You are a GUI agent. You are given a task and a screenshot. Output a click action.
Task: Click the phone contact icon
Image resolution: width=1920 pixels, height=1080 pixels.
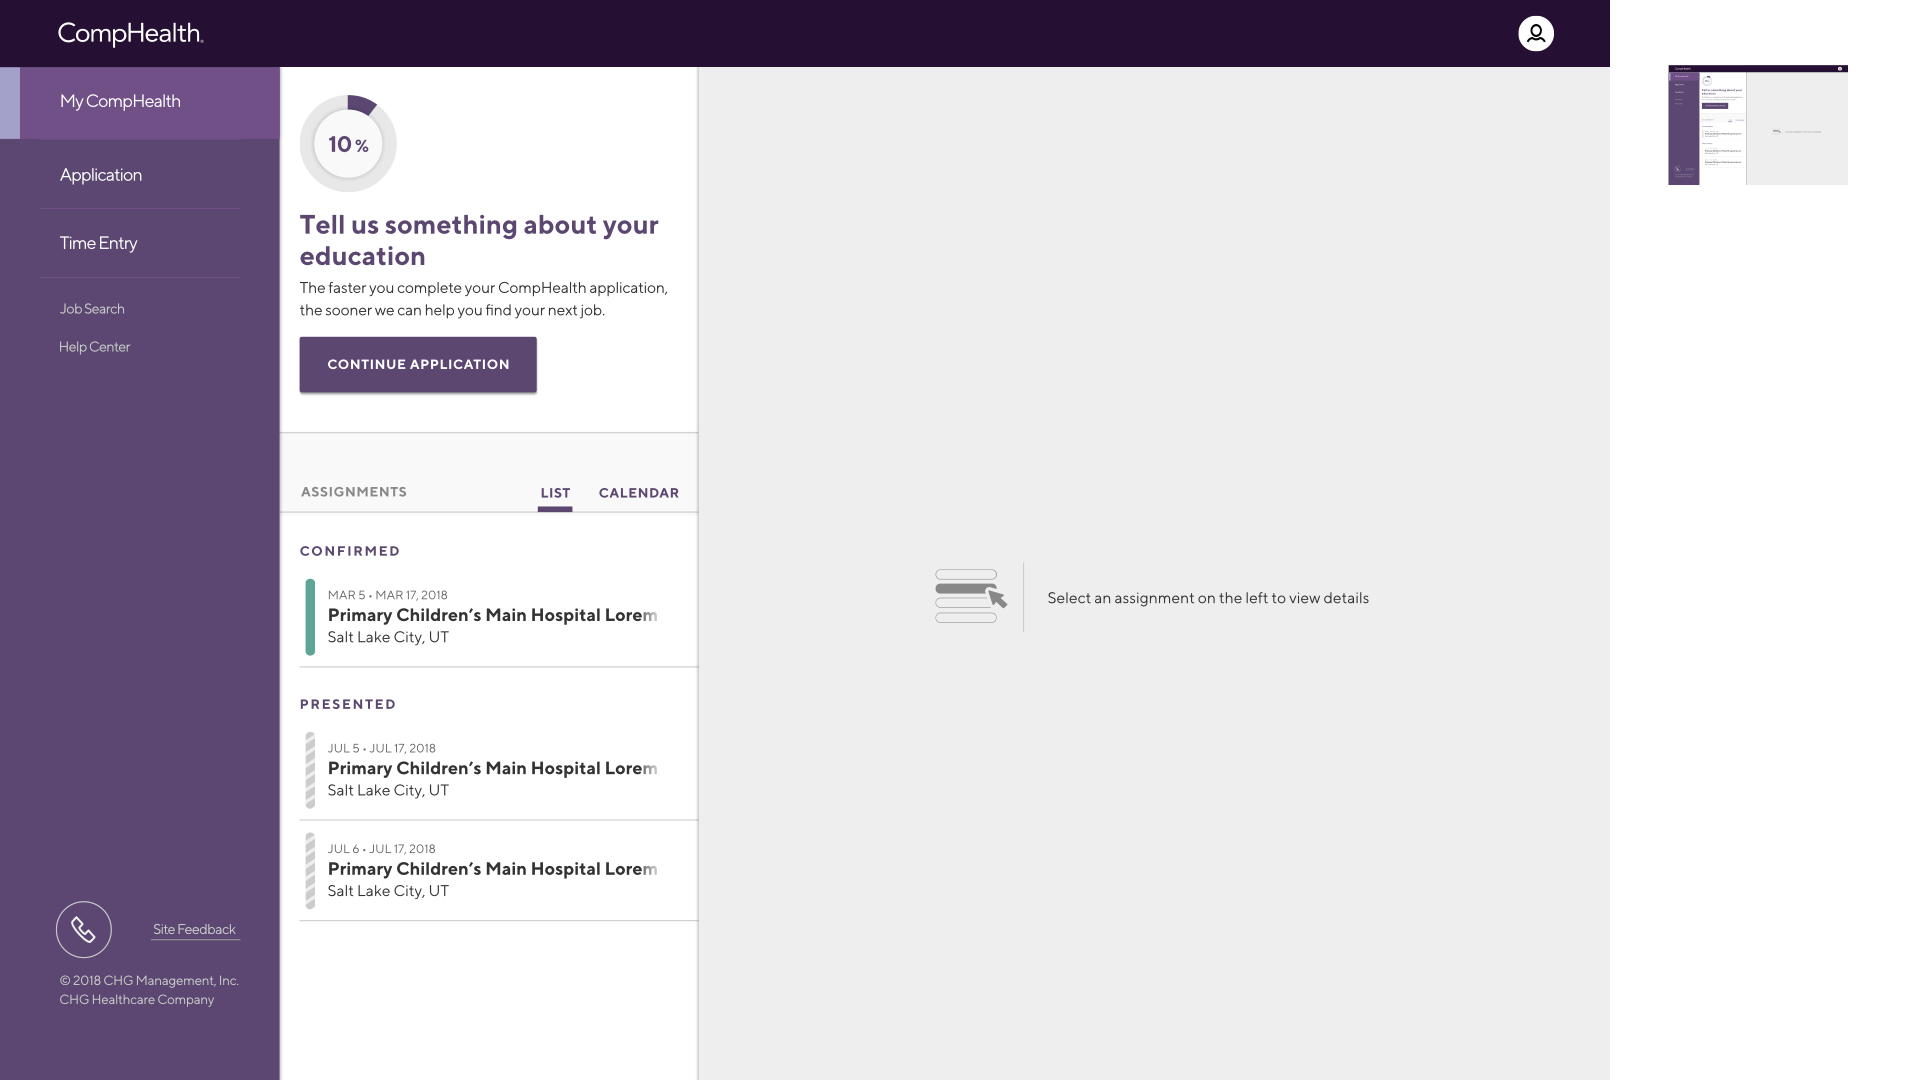[x=84, y=930]
